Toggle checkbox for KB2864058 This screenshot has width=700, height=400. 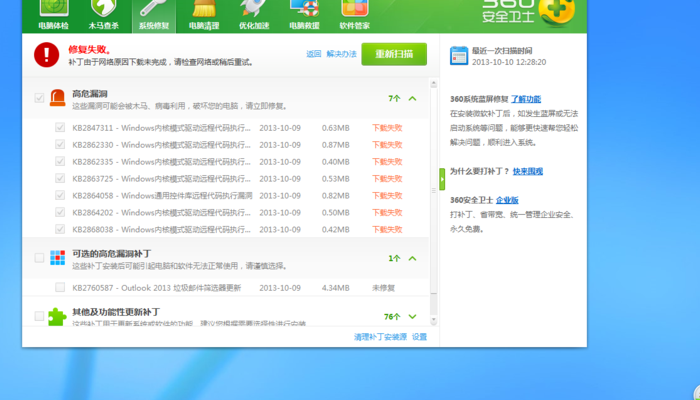tap(60, 195)
